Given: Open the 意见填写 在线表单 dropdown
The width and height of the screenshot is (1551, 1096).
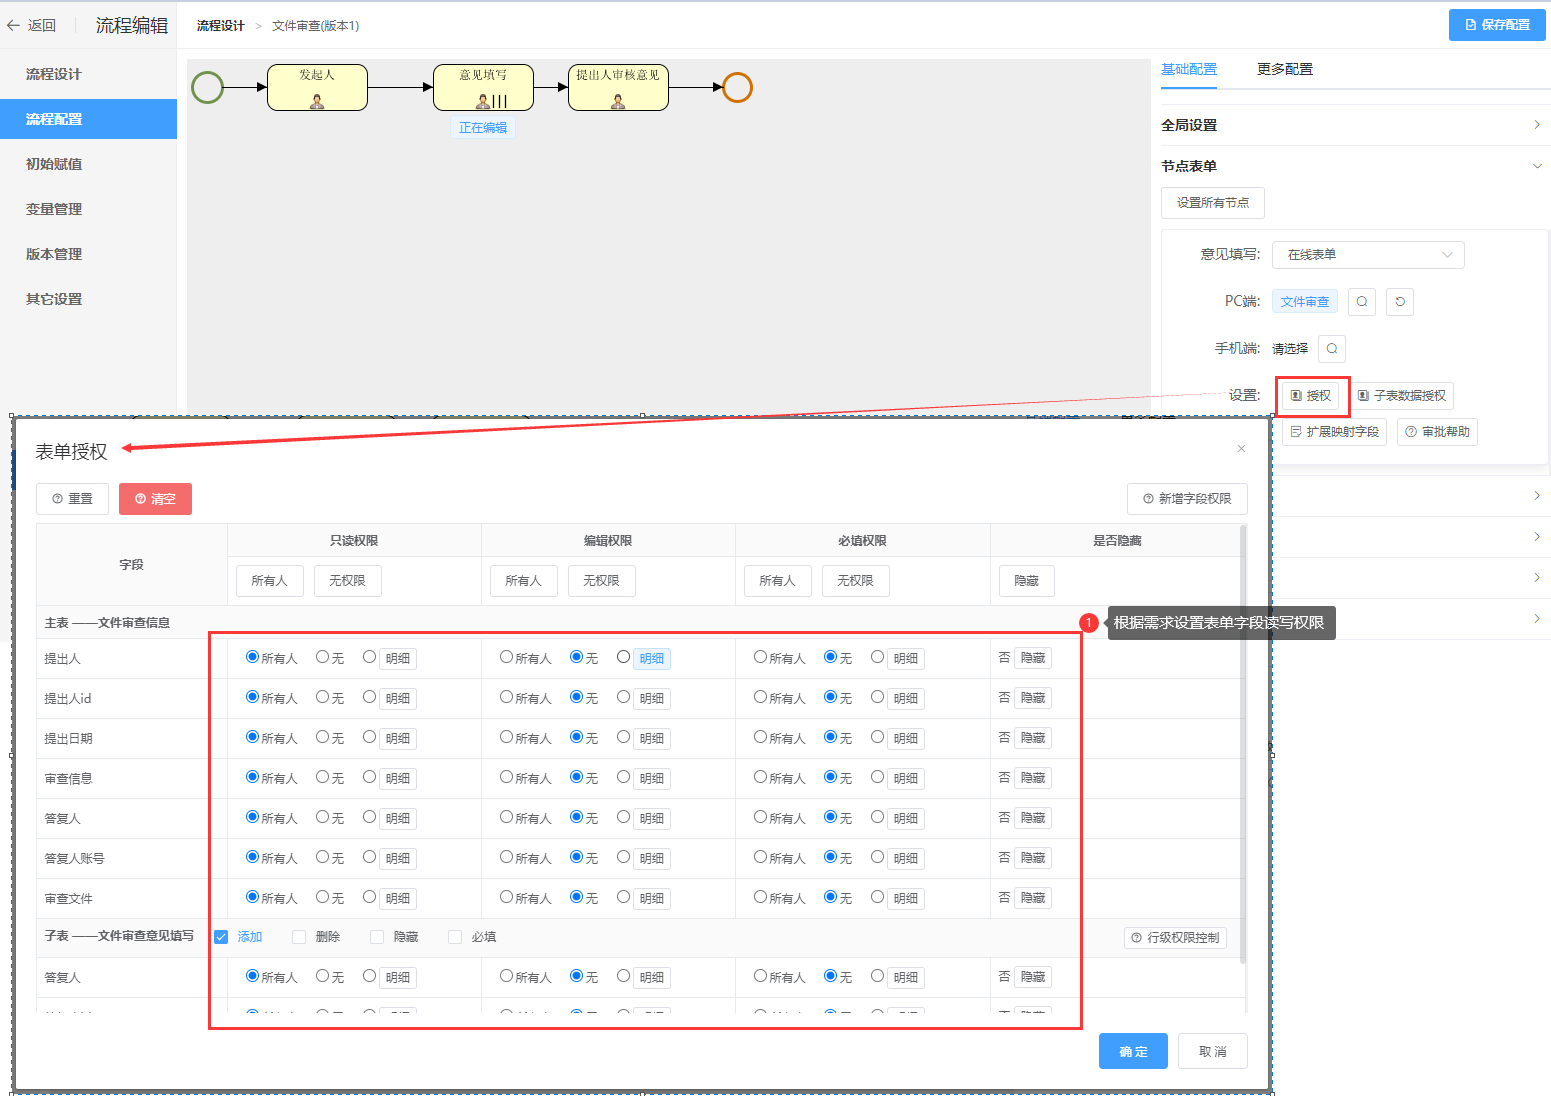Looking at the screenshot, I should pos(1367,255).
